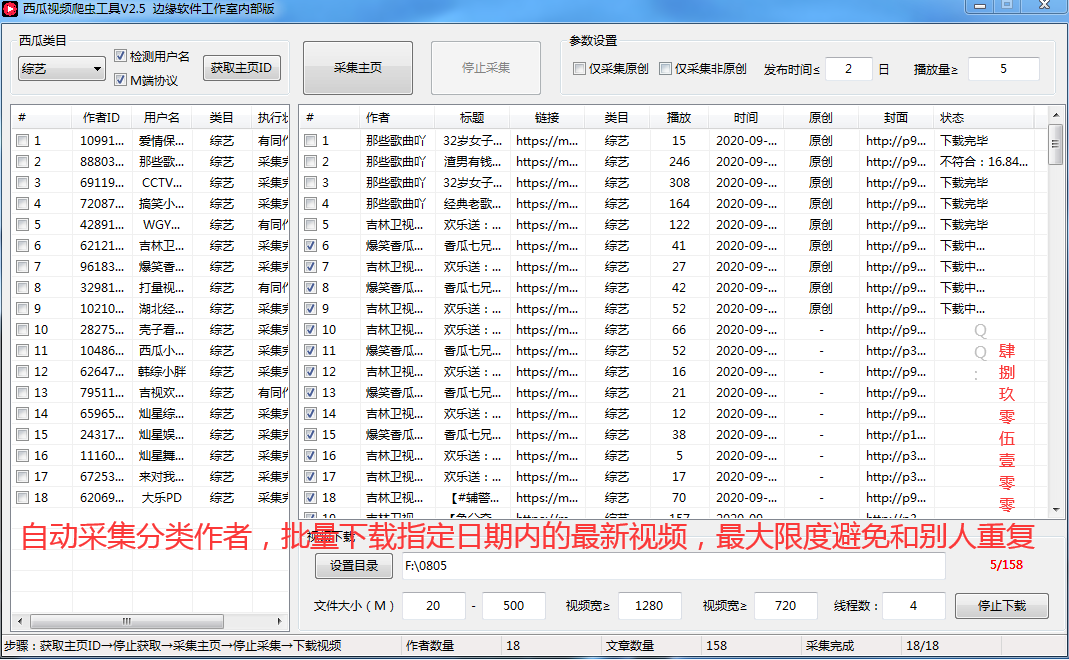Check author row 1 checkbox 10991...

coord(22,140)
